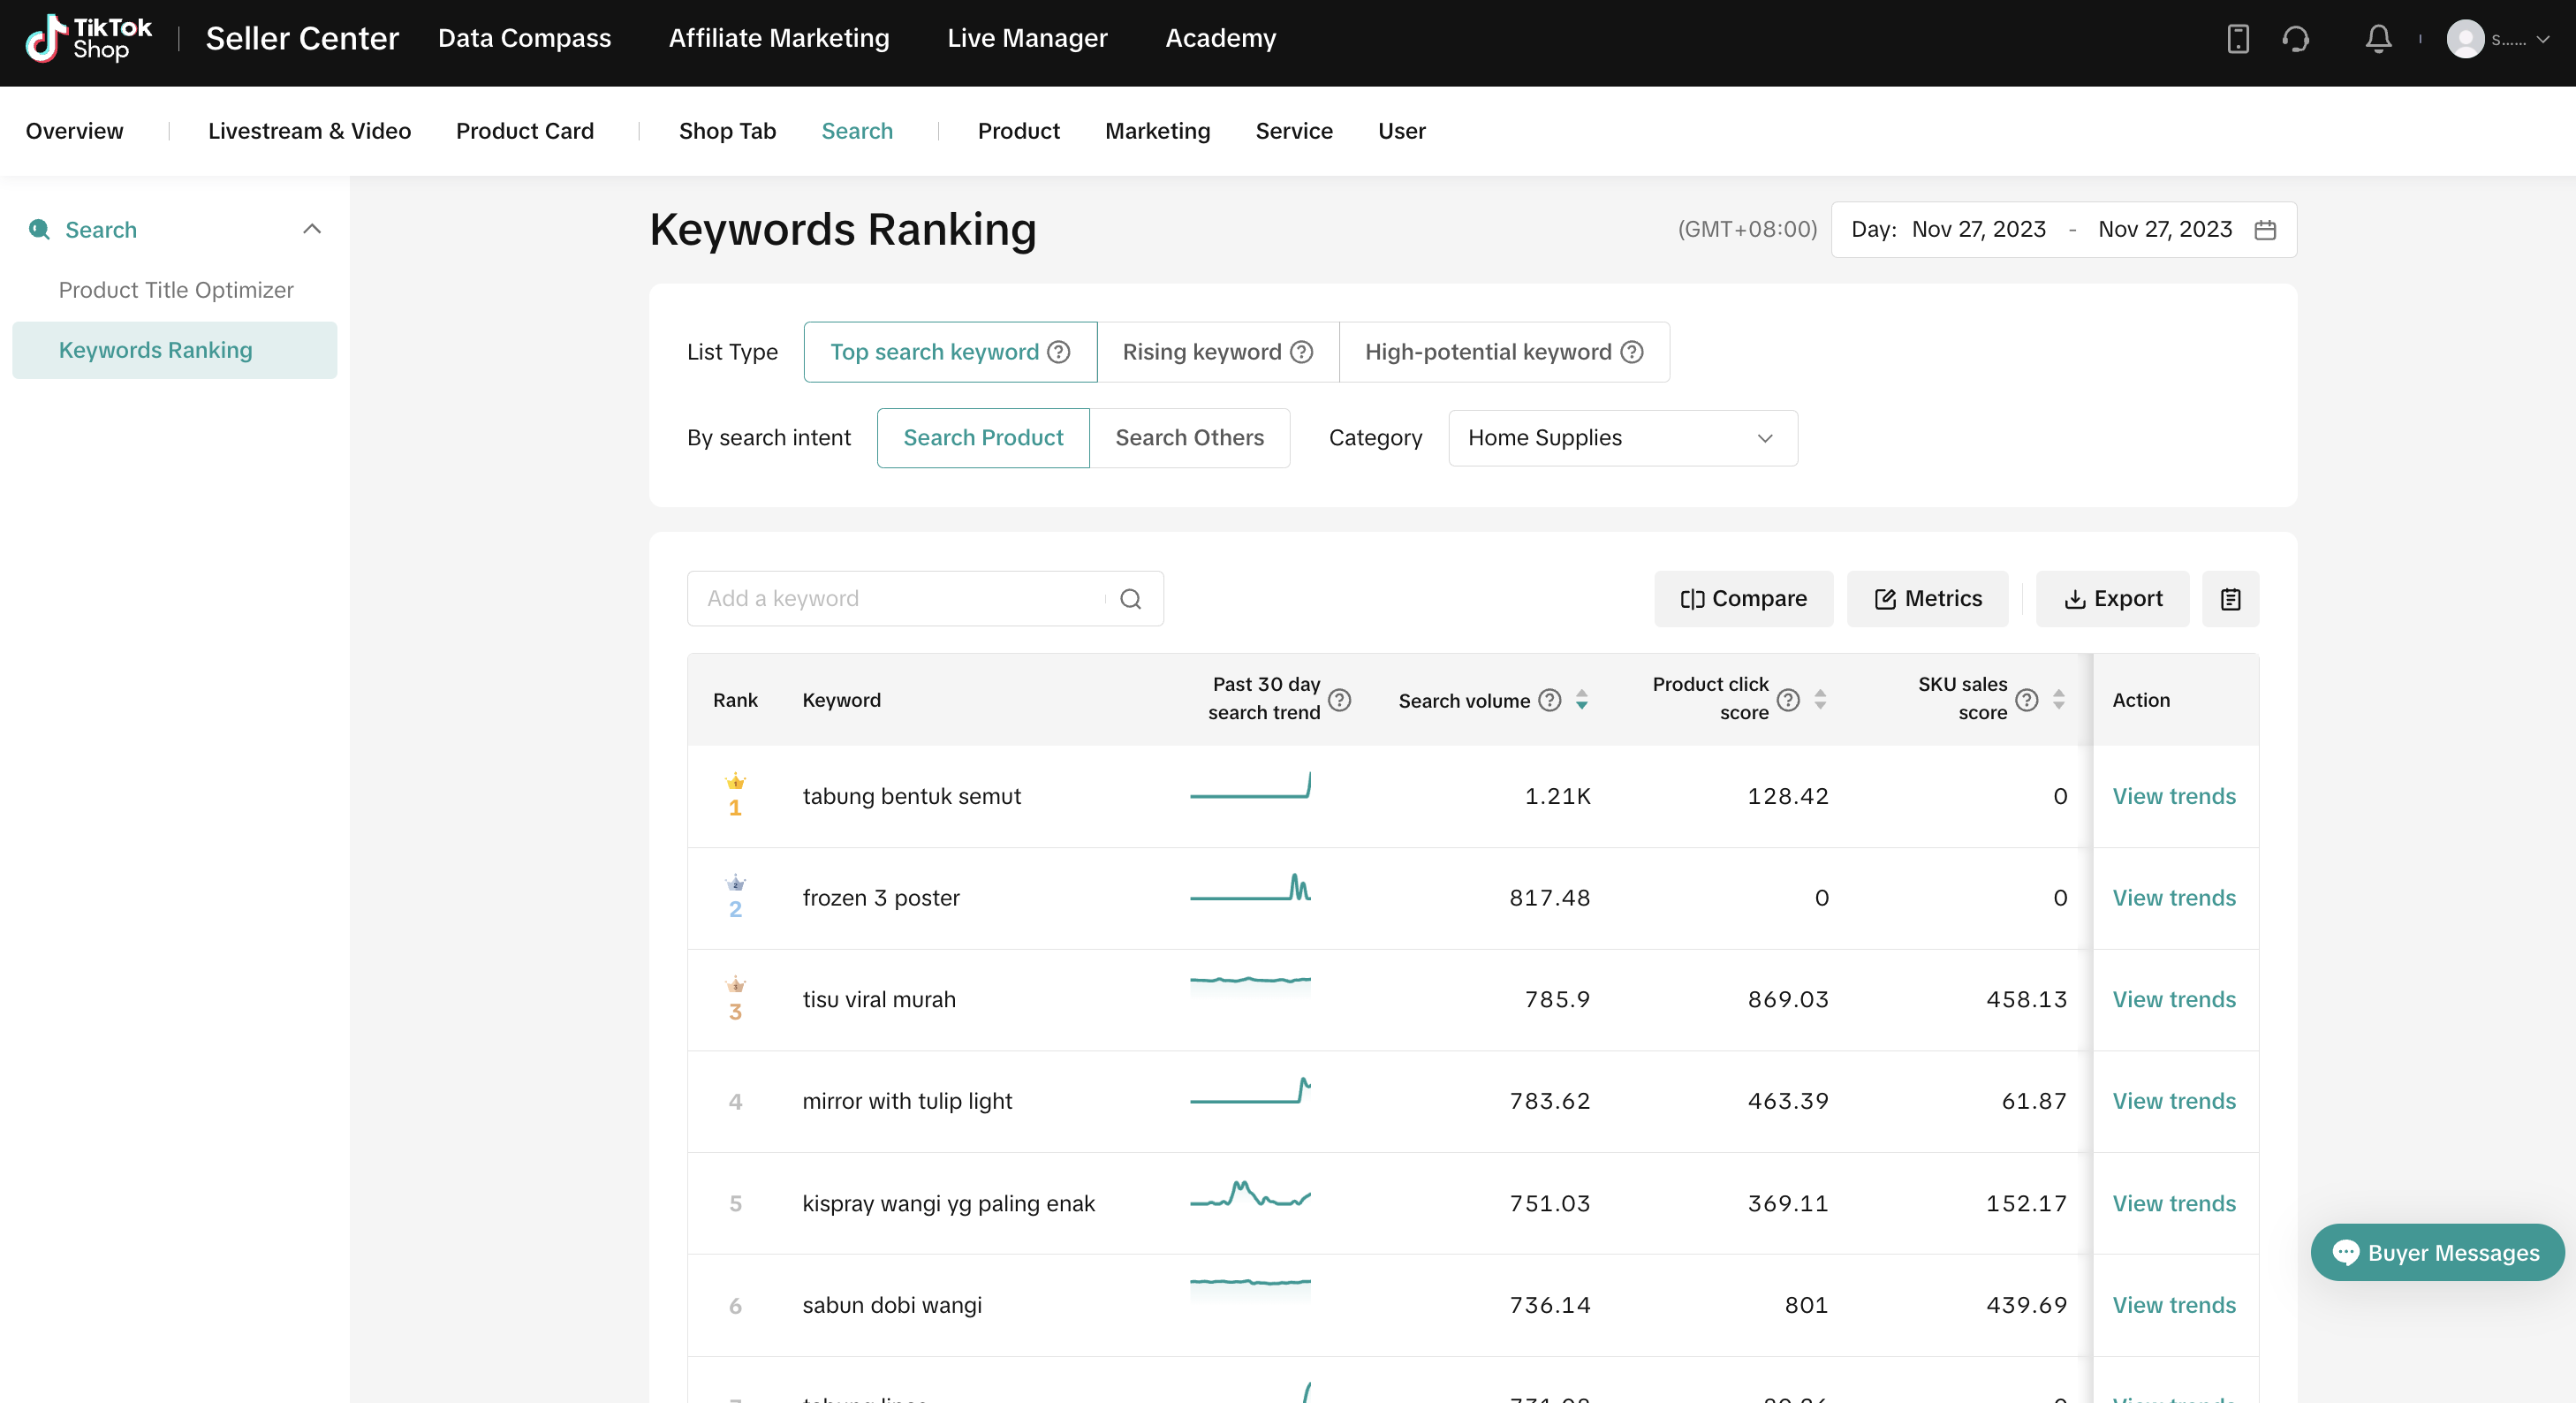This screenshot has height=1403, width=2576.
Task: Open the report list icon beside Export
Action: coord(2230,599)
